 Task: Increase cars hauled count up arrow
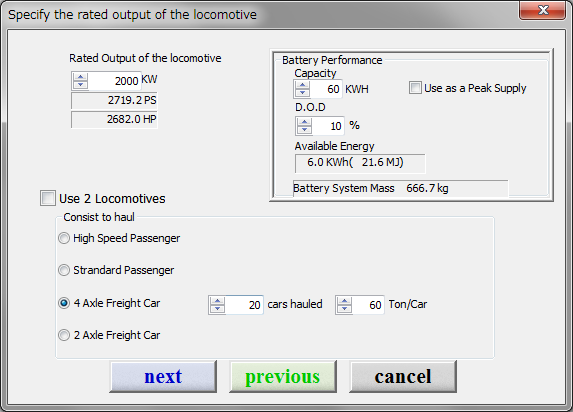coord(217,301)
